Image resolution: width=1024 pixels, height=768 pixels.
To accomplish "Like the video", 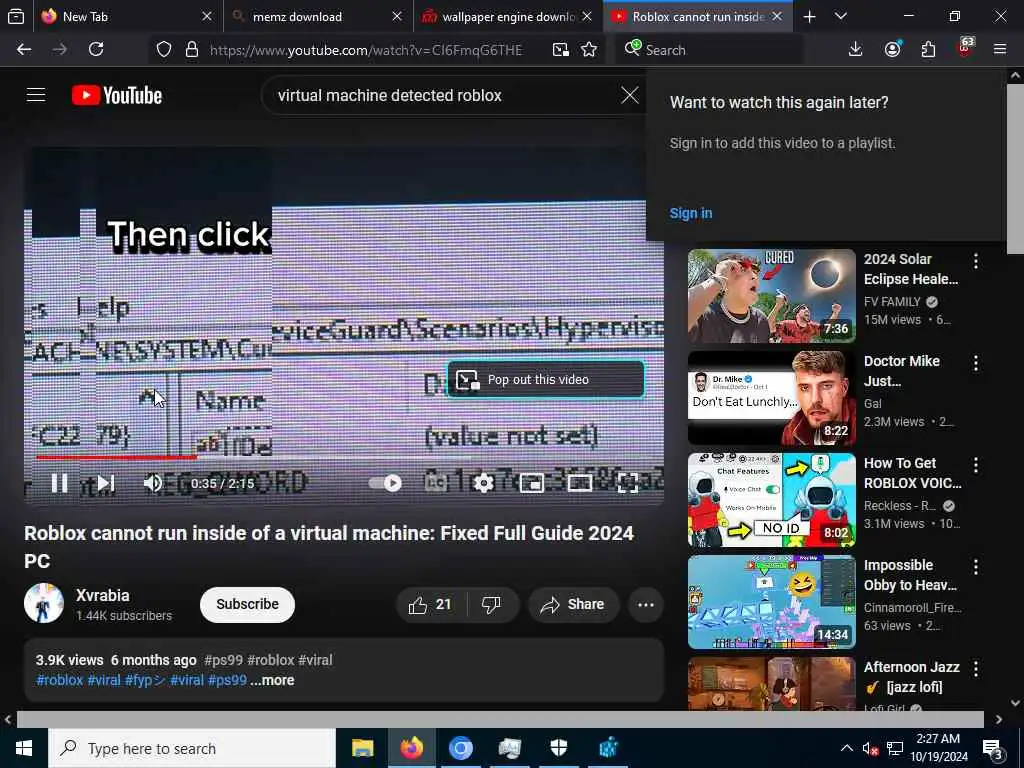I will [x=430, y=605].
